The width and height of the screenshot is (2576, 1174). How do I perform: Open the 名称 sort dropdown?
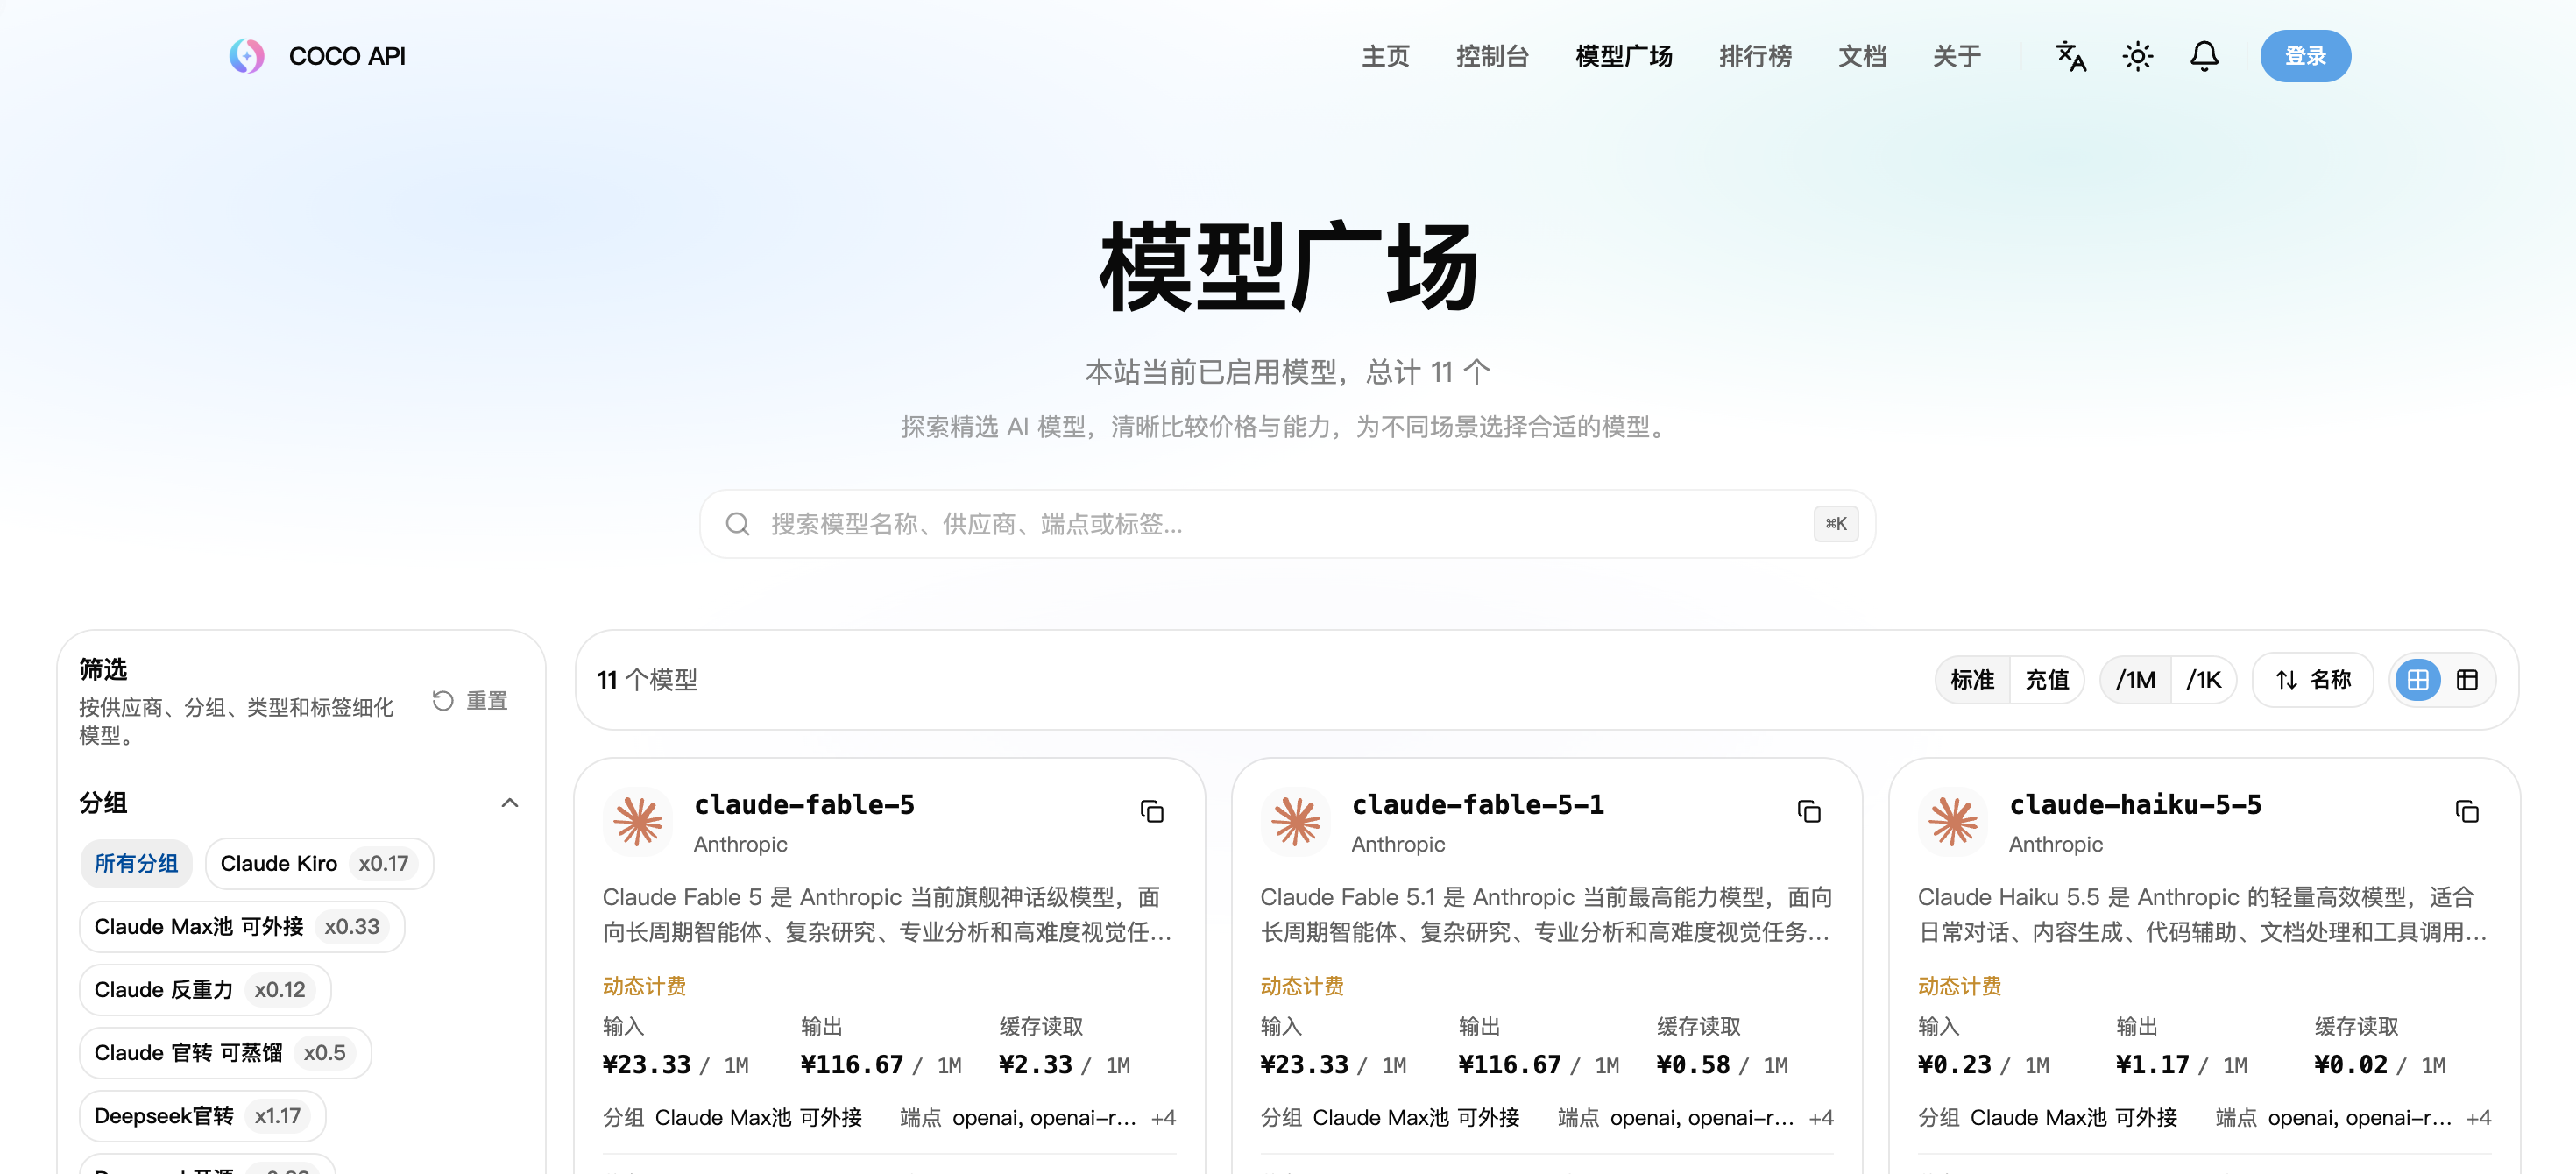[2312, 680]
